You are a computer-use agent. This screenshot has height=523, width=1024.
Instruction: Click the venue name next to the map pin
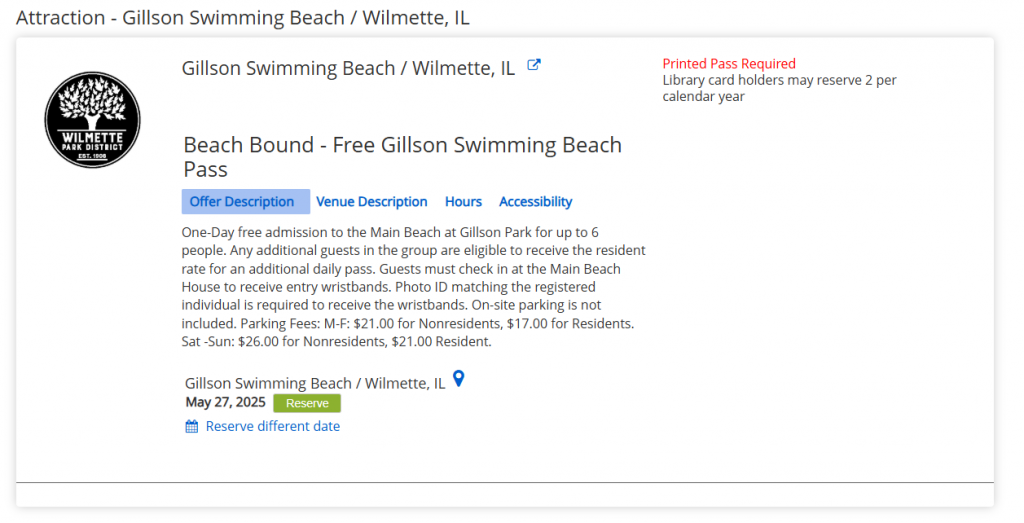tap(315, 384)
